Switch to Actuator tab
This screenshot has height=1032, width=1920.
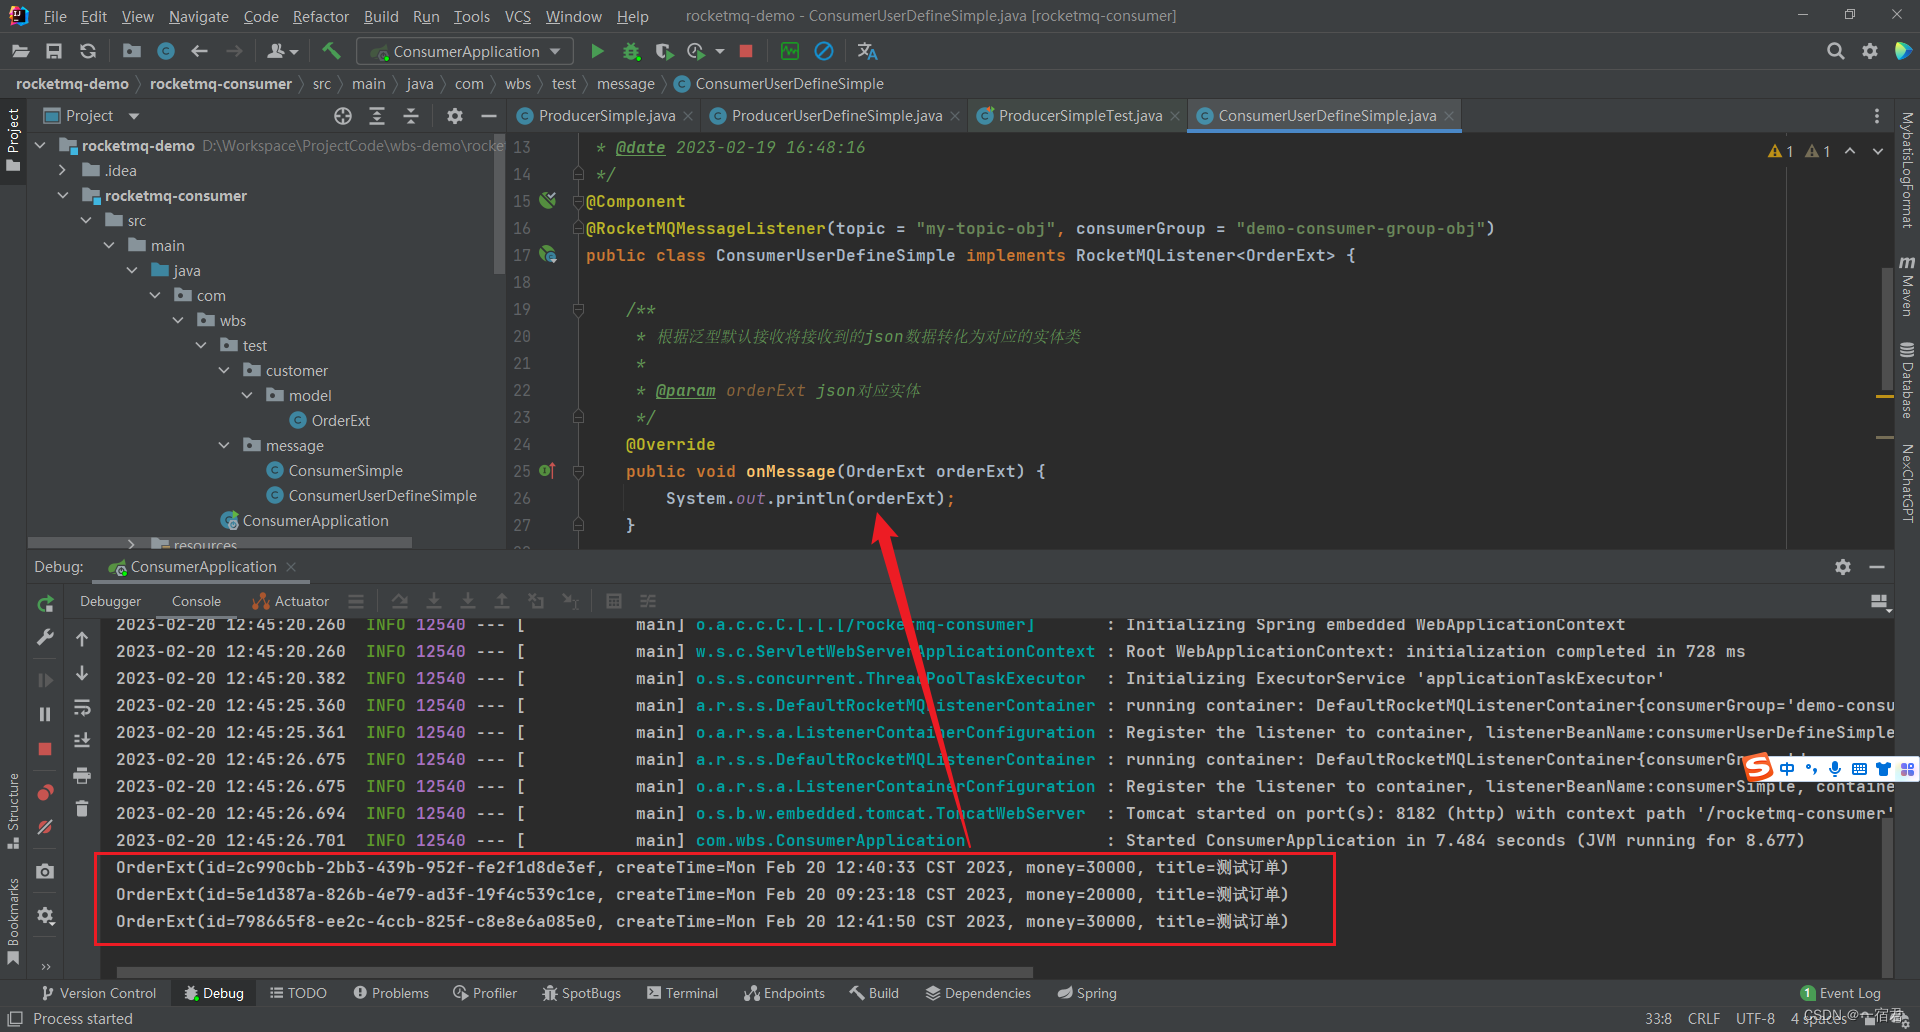click(291, 601)
